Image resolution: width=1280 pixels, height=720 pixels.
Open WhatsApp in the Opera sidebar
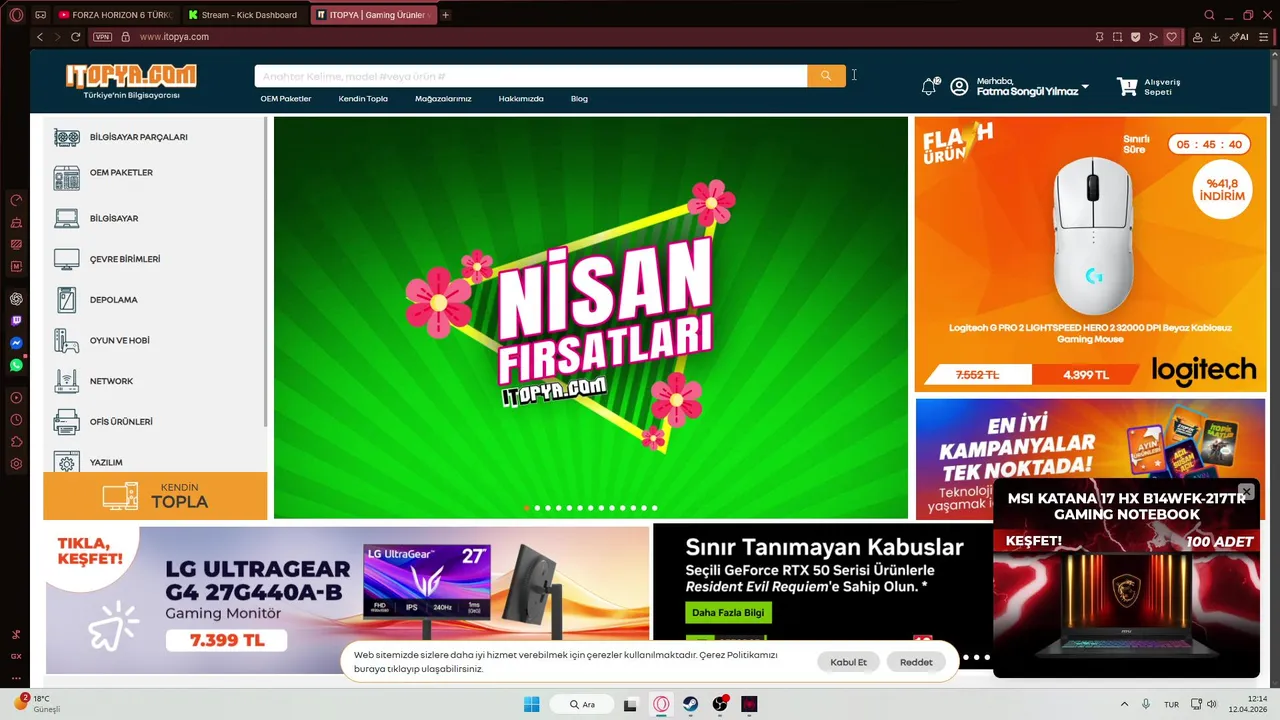click(16, 365)
